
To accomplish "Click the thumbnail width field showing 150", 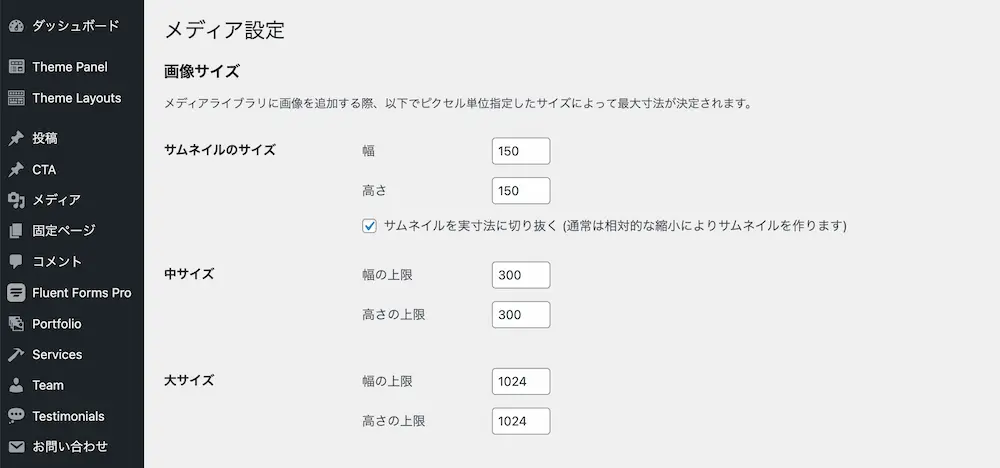I will click(521, 151).
